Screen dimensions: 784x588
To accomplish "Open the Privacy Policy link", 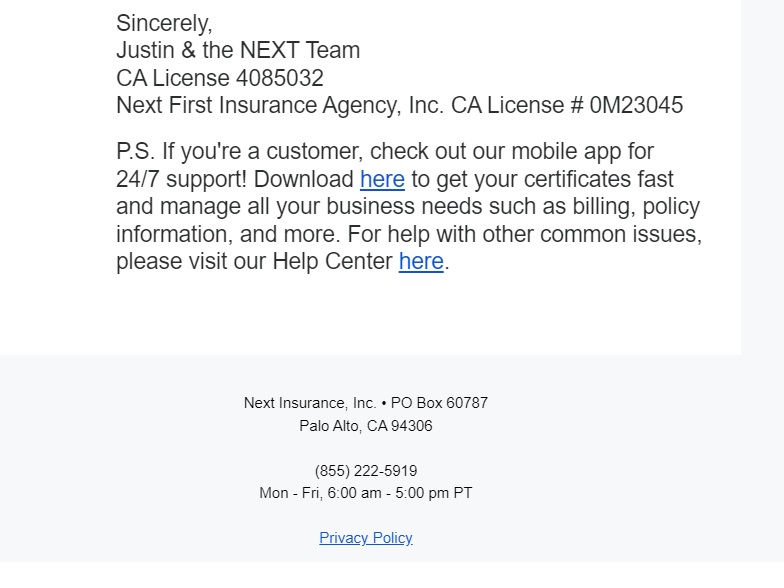I will [366, 538].
